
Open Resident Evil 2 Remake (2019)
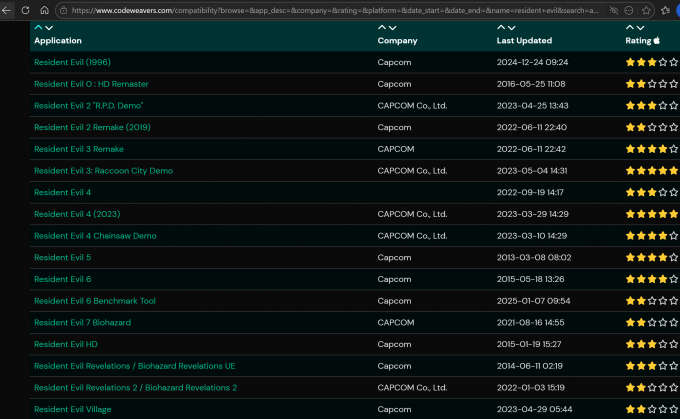[x=91, y=127]
